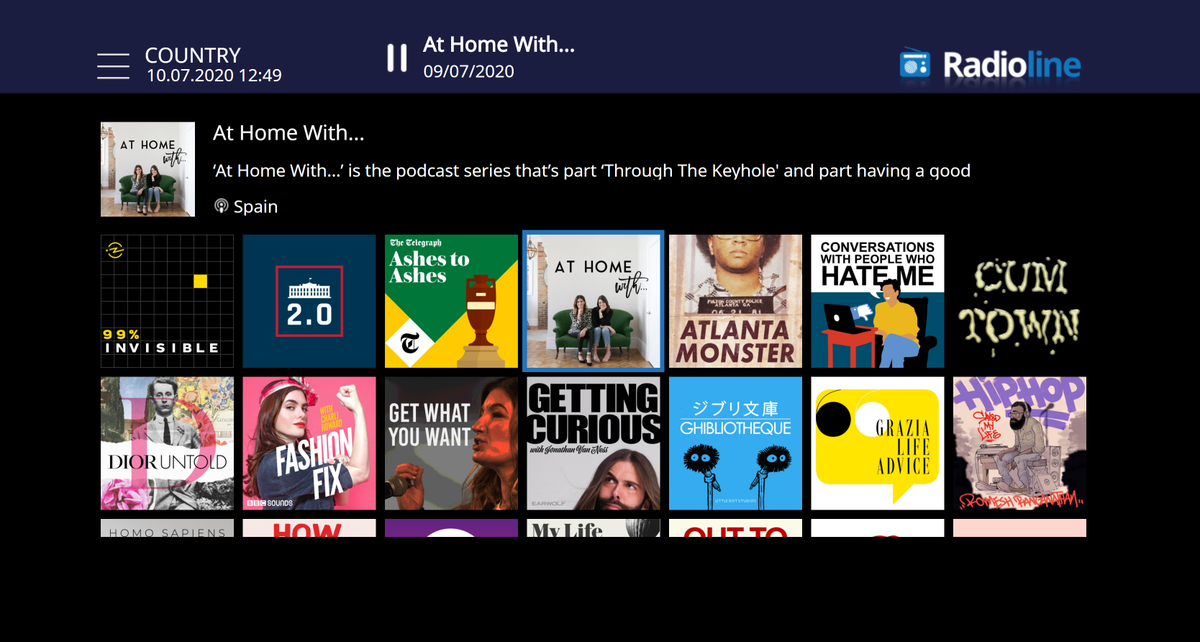Screen dimensions: 1200x642
Task: Click the 09/07/2020 episode date
Action: click(468, 71)
